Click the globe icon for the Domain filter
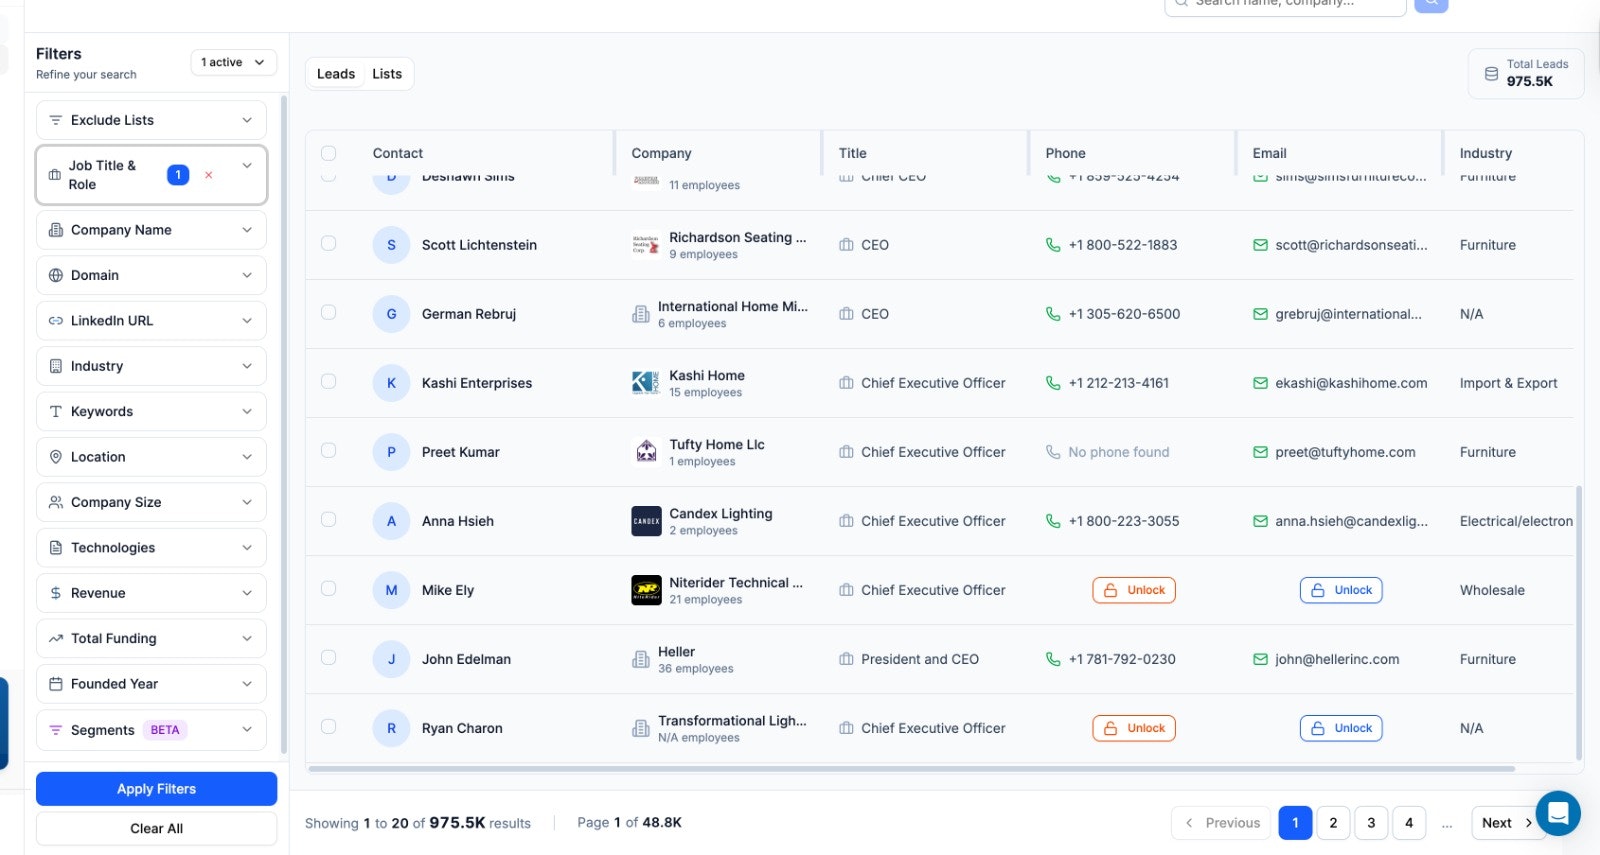 (56, 275)
